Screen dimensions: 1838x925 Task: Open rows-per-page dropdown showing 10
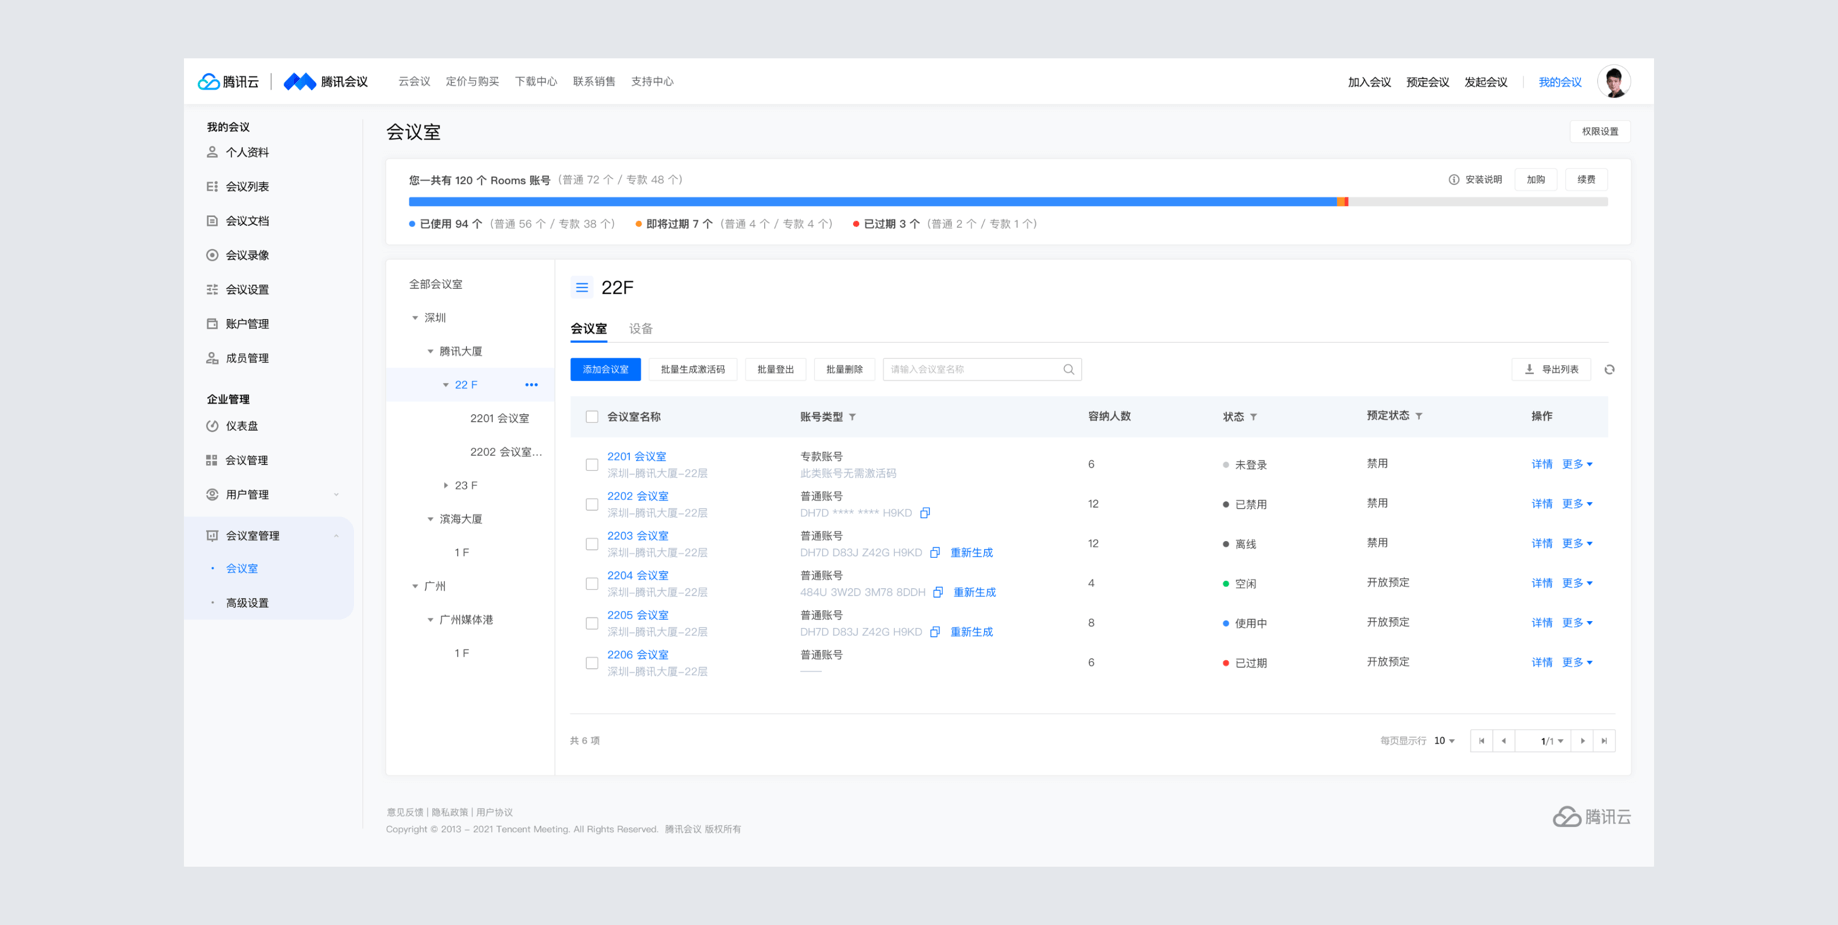tap(1444, 741)
